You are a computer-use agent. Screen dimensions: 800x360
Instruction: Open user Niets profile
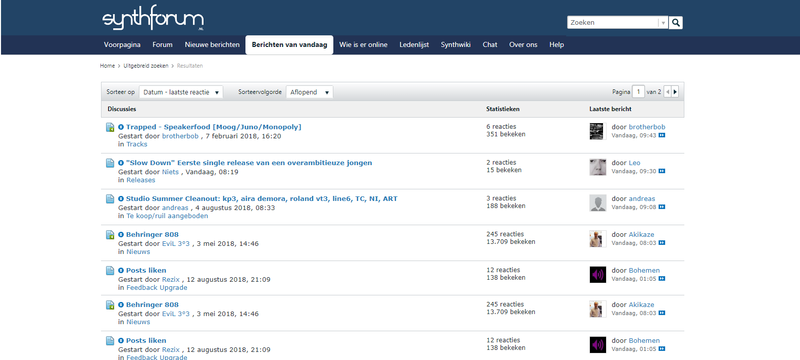[x=170, y=172]
